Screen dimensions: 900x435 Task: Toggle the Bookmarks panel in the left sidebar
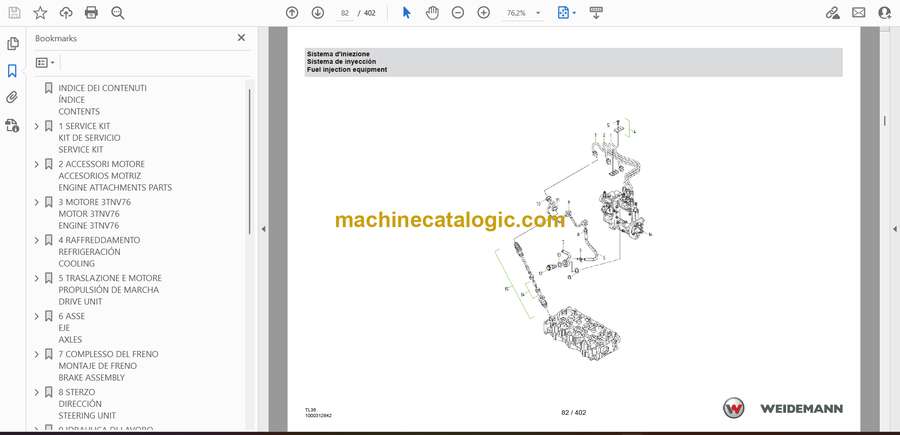pyautogui.click(x=12, y=71)
